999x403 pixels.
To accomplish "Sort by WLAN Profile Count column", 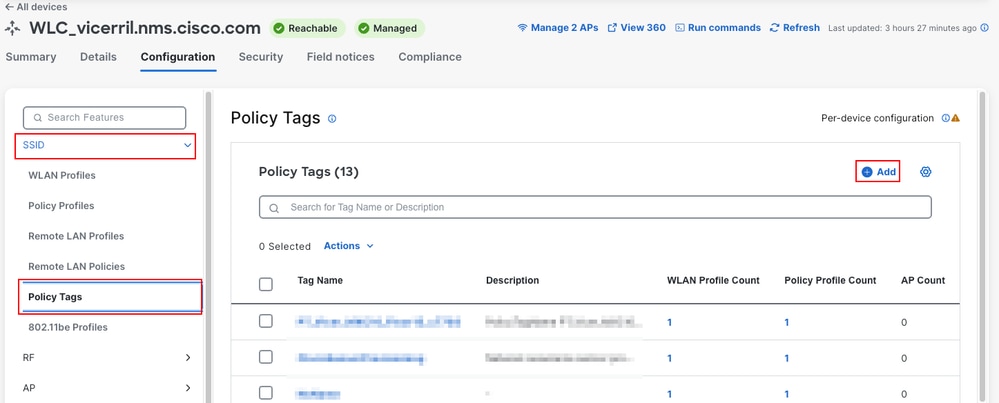I will (x=713, y=281).
